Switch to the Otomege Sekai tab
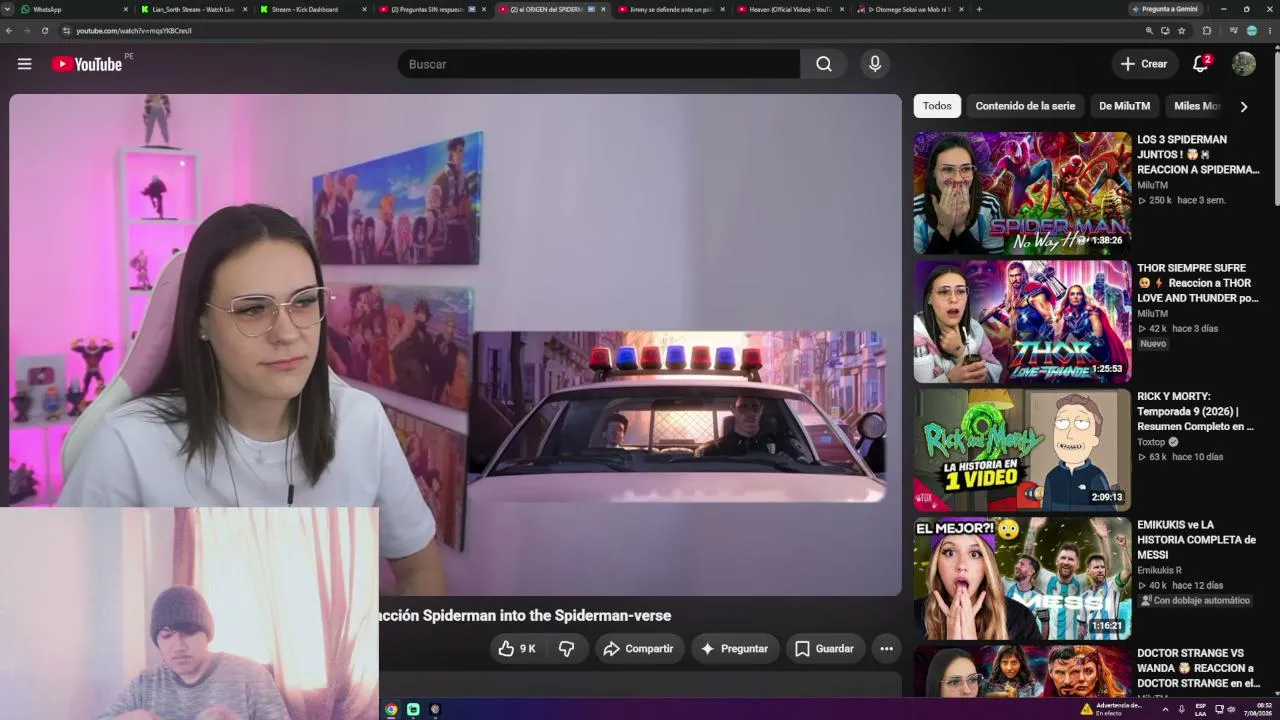Viewport: 1280px width, 720px height. [908, 9]
